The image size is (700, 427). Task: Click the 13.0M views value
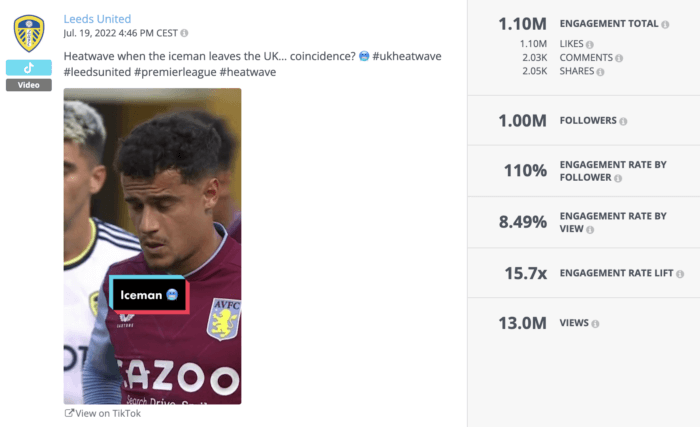[522, 323]
